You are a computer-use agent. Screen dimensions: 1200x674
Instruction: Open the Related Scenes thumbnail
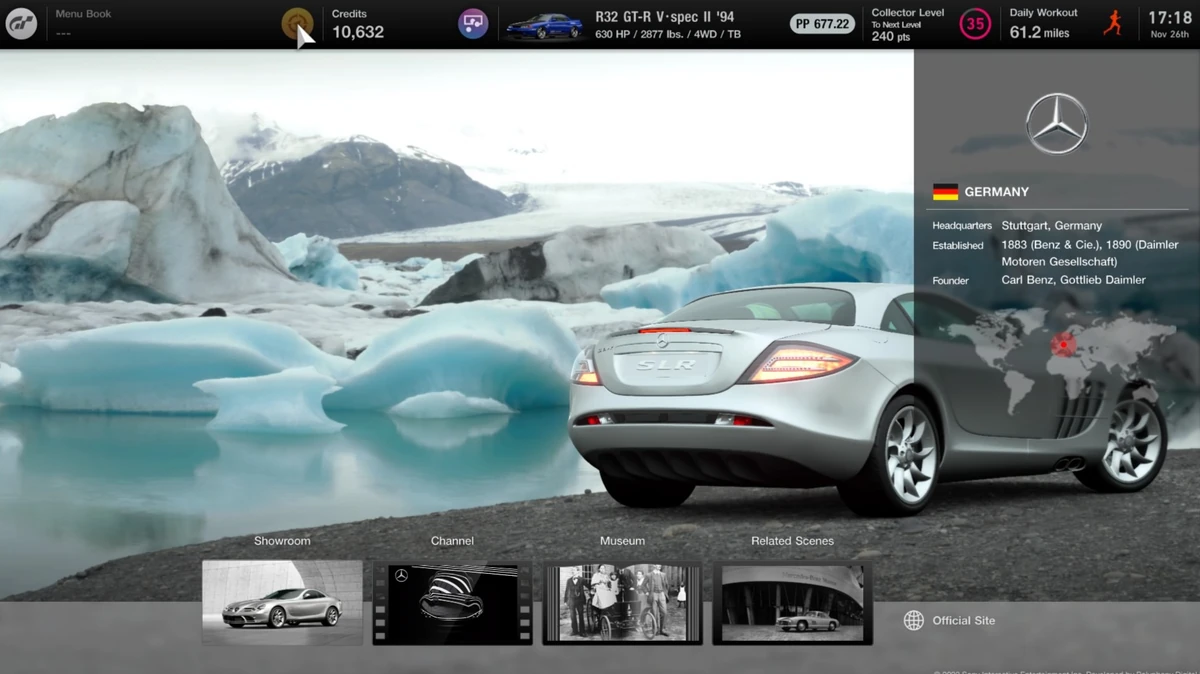point(792,603)
